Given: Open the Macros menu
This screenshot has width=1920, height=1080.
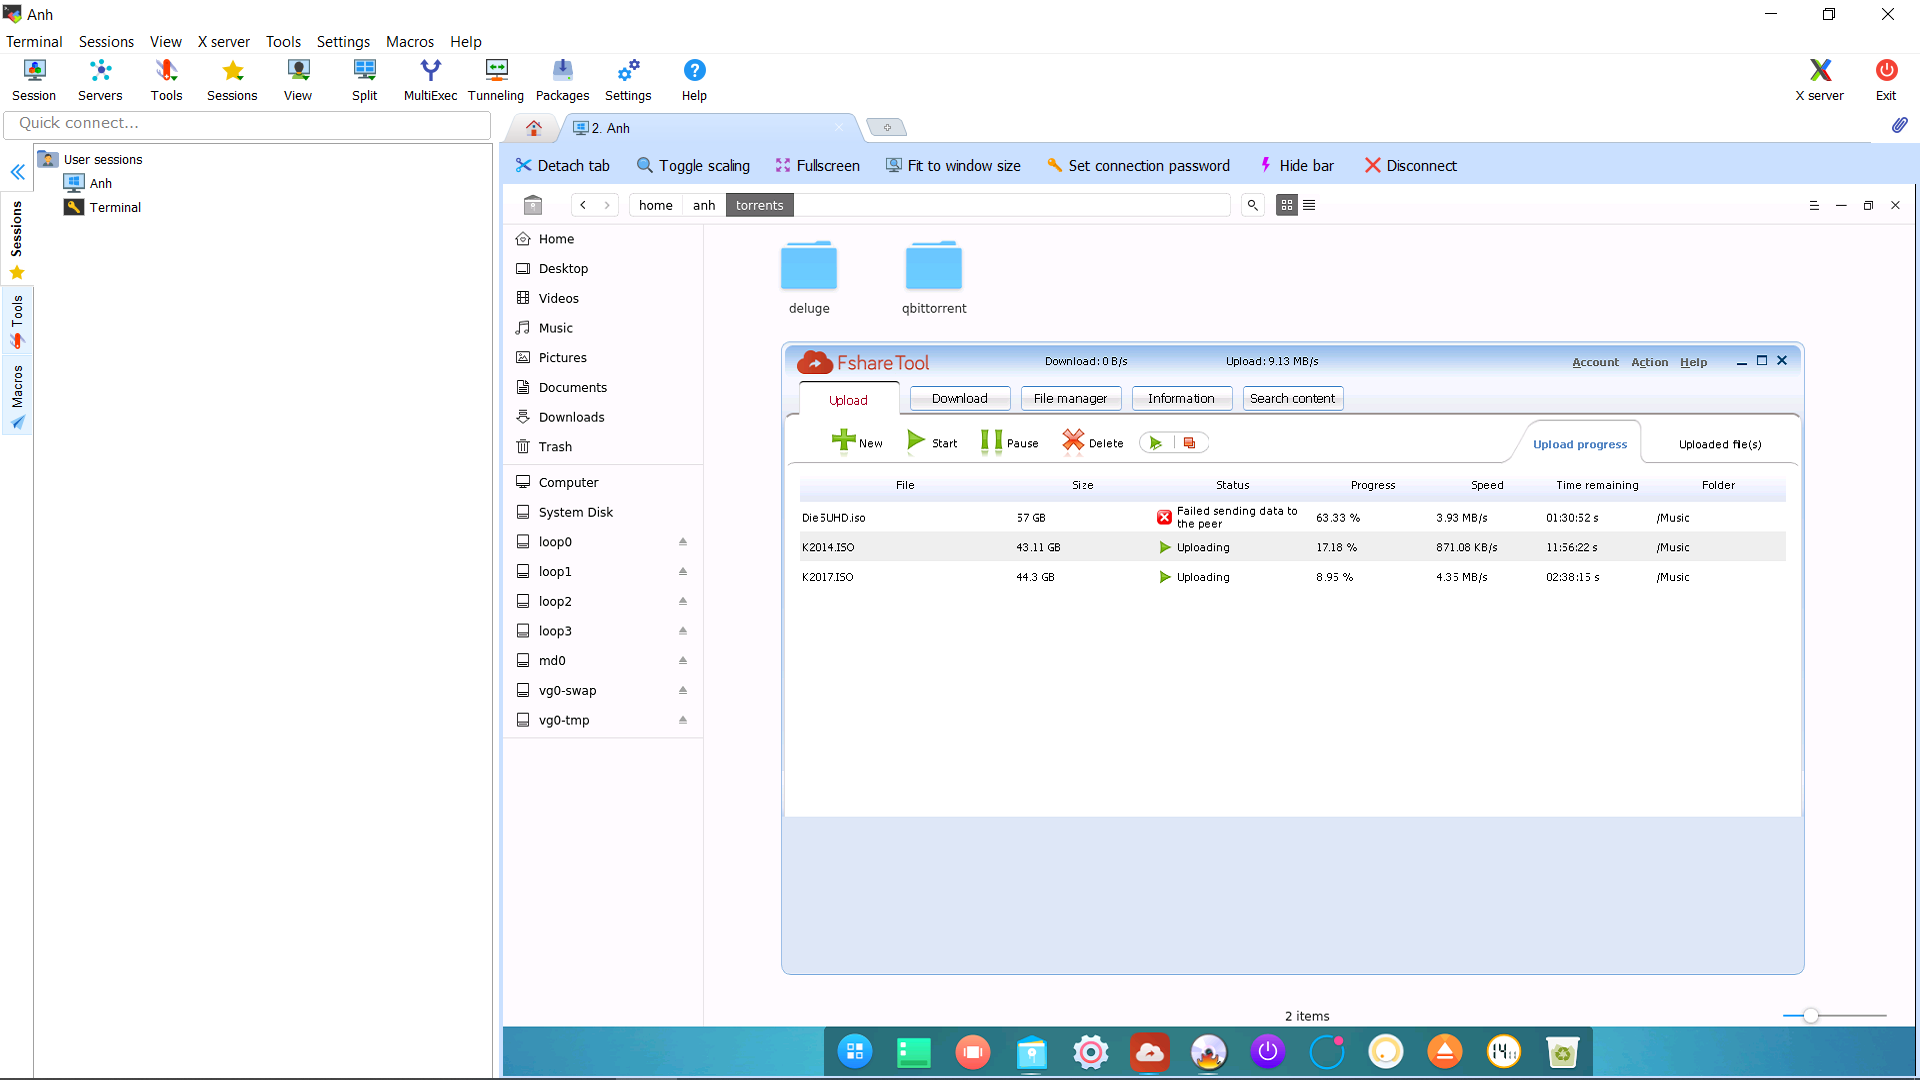Looking at the screenshot, I should tap(410, 42).
